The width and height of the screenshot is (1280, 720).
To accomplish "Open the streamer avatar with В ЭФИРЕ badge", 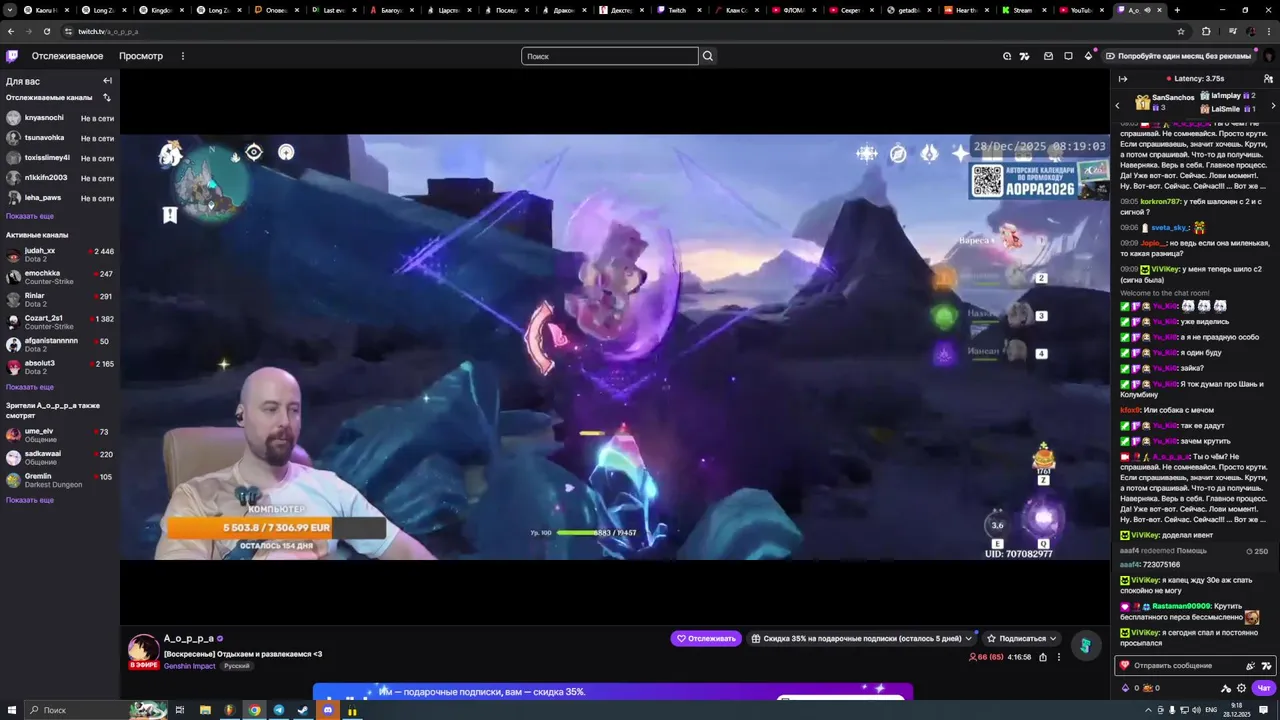I will coord(144,650).
